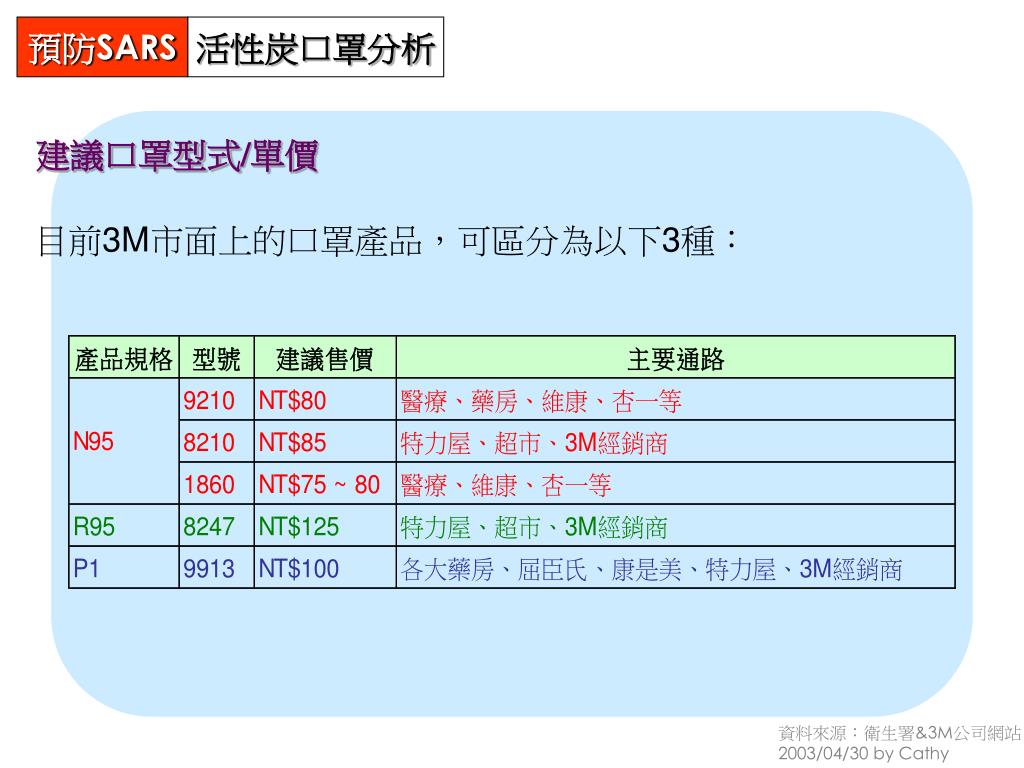Click channel text '各大藥房、屈臣氏、康是美'

point(541,569)
